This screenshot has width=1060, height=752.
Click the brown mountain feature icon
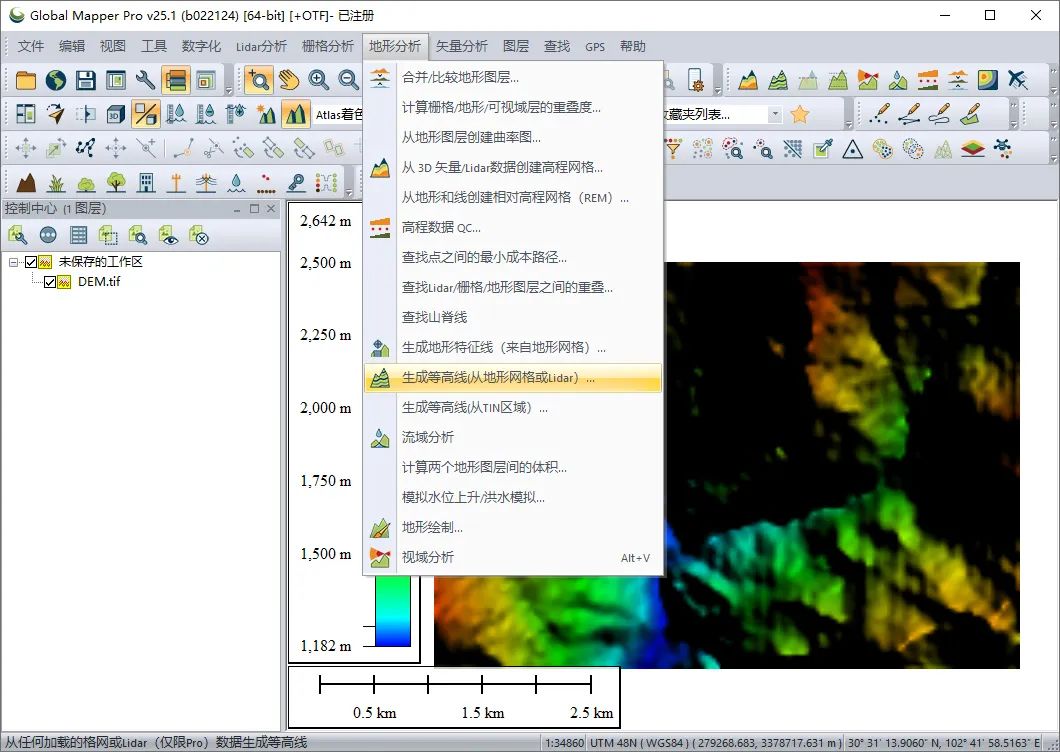tap(26, 182)
